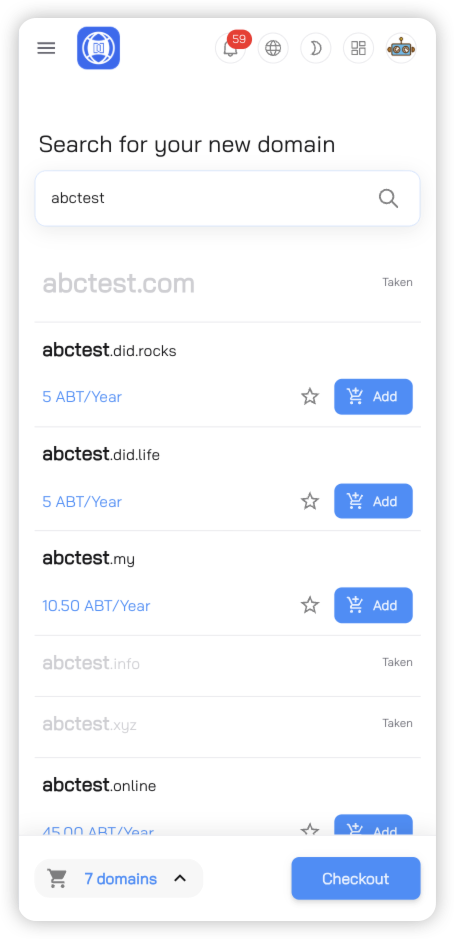Open the apps grid dashboard icon
The width and height of the screenshot is (454, 939).
pos(358,48)
